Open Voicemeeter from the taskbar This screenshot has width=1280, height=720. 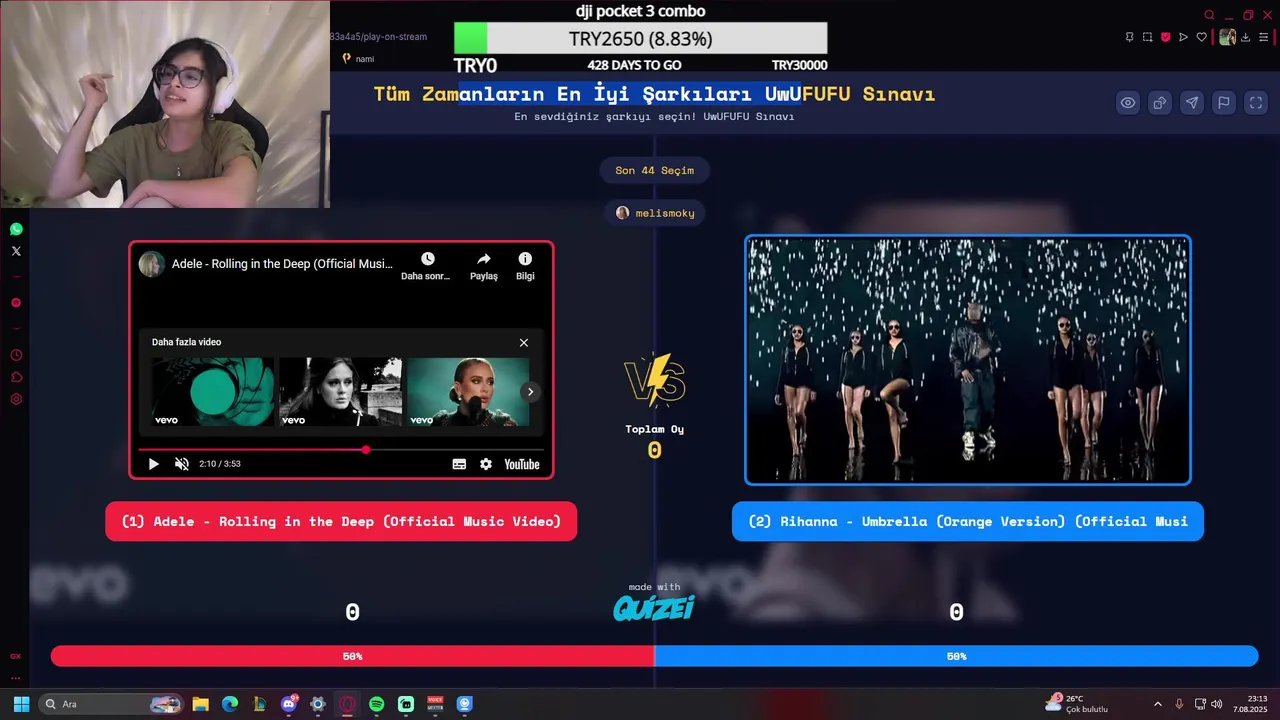click(435, 704)
